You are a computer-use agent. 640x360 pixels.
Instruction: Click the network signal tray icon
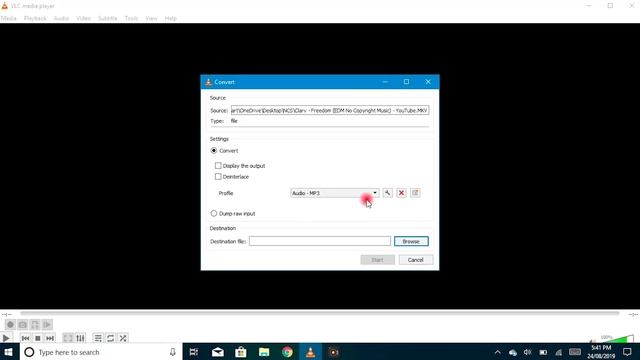click(x=559, y=352)
